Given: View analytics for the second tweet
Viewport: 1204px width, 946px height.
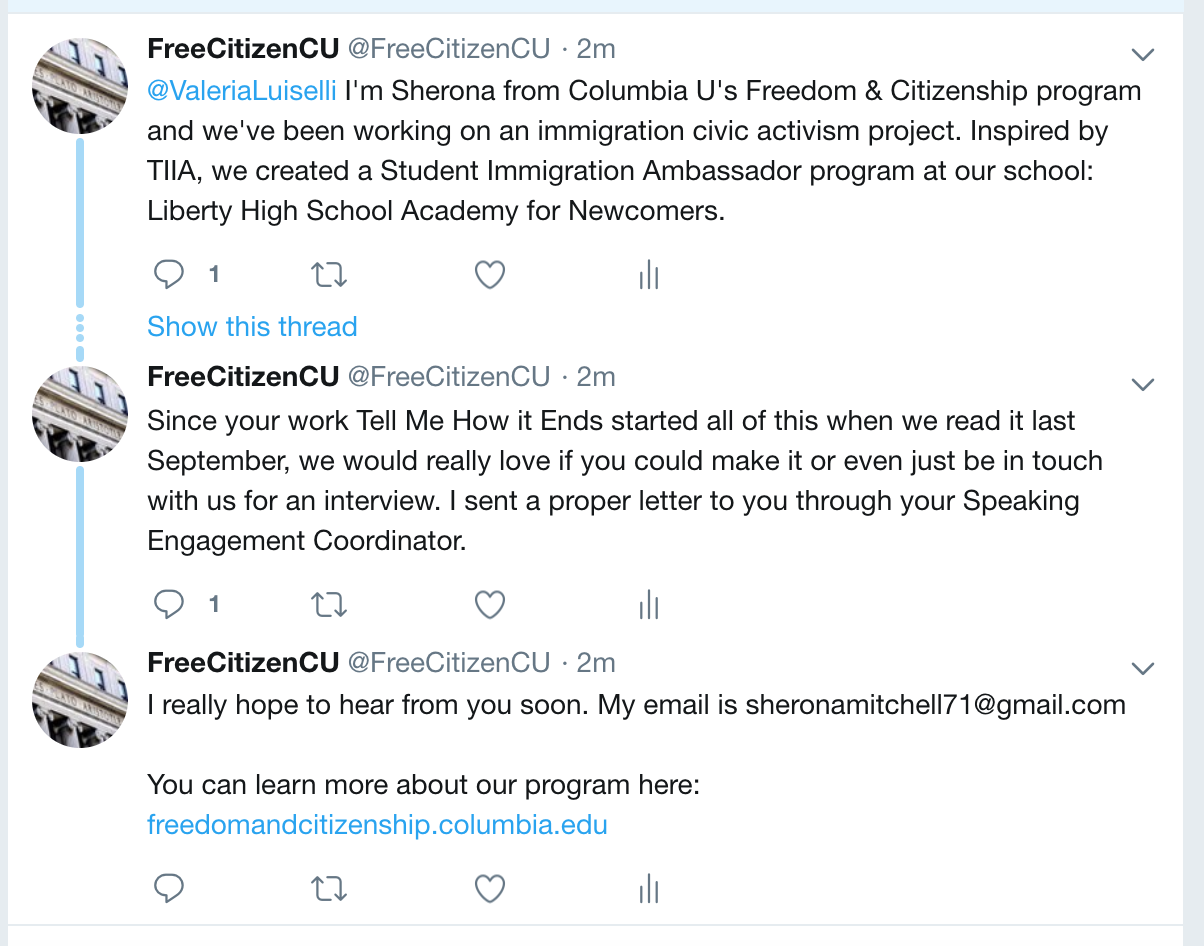Looking at the screenshot, I should (649, 604).
